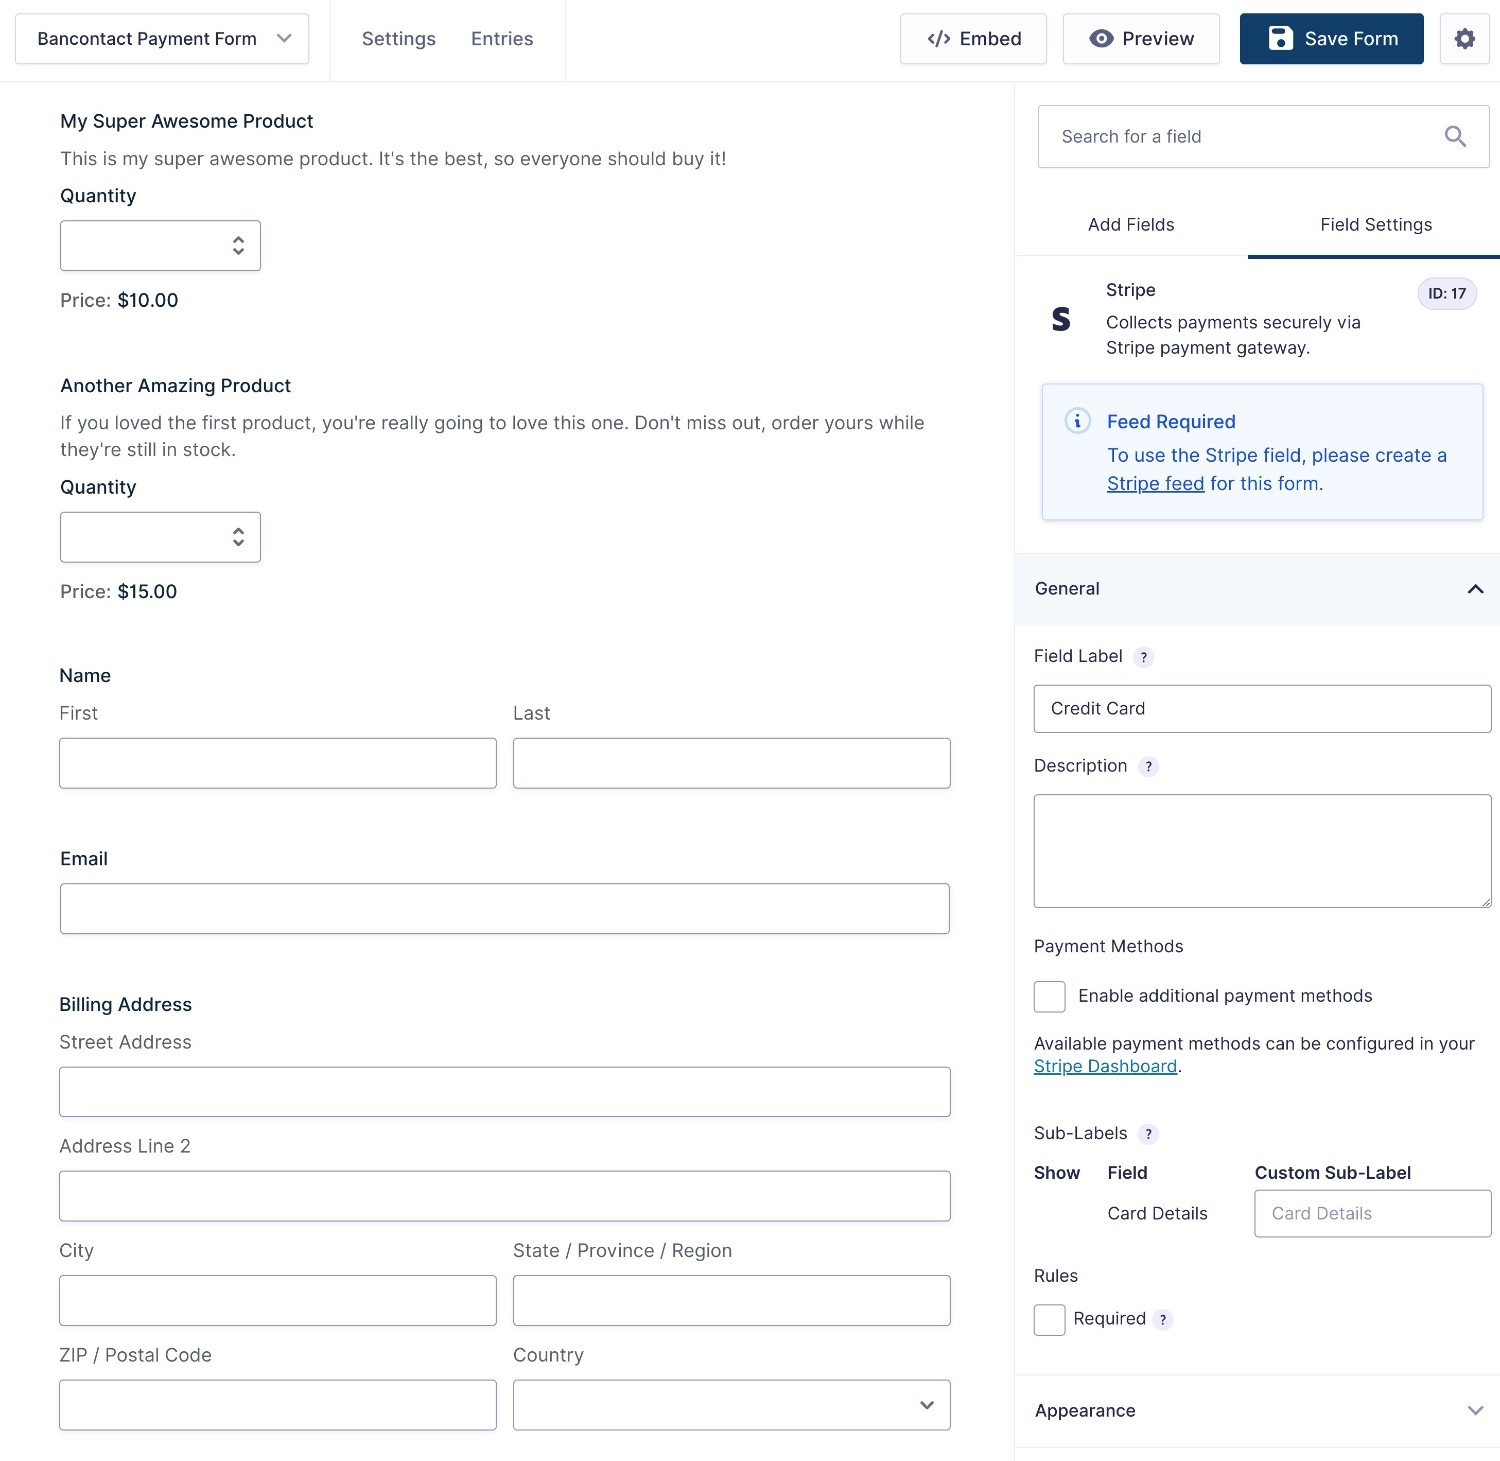Screen dimensions: 1500x1461
Task: Focus the Search for a field box
Action: click(1263, 137)
